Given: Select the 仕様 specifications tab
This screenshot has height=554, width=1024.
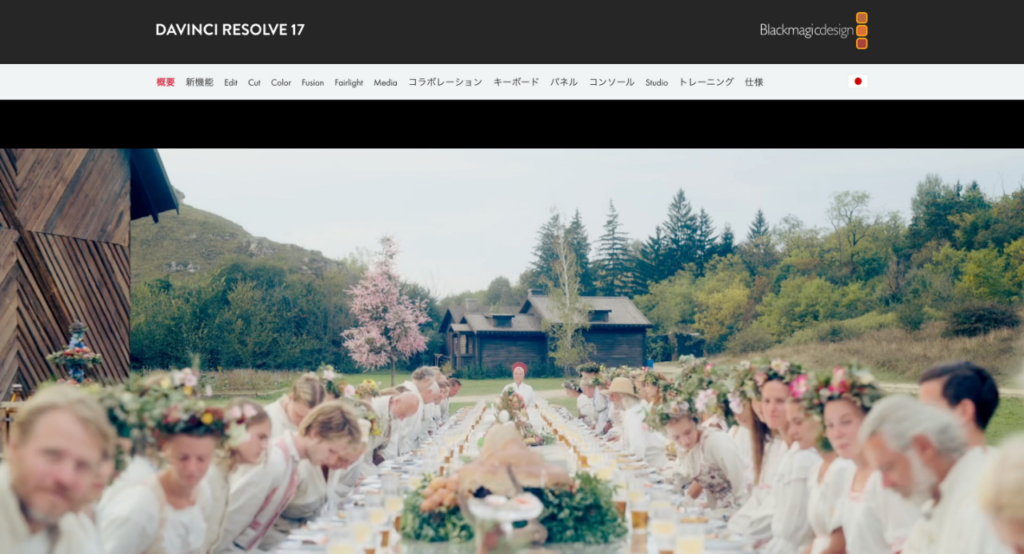Looking at the screenshot, I should pyautogui.click(x=754, y=82).
